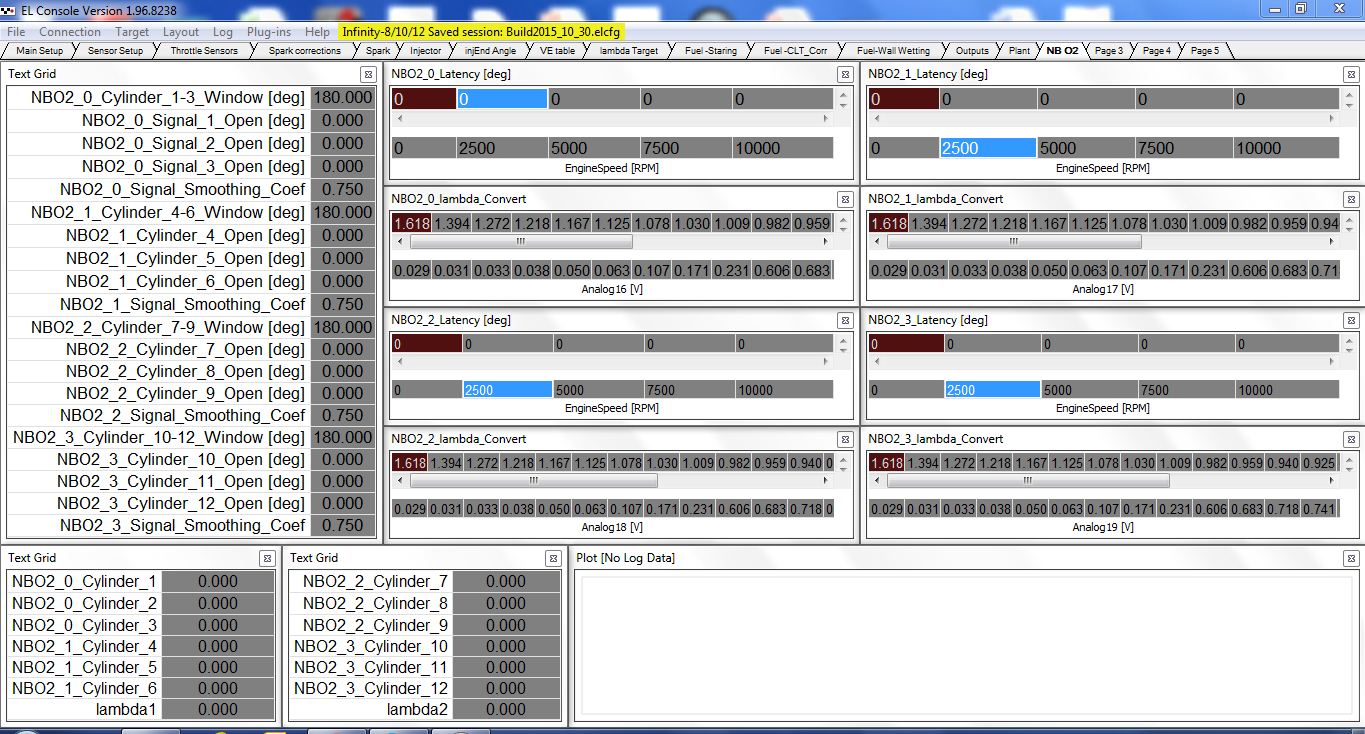The image size is (1365, 734).
Task: Select the NBO2_0_Signal_Smoothing_Coef value 0.750
Action: pos(343,190)
